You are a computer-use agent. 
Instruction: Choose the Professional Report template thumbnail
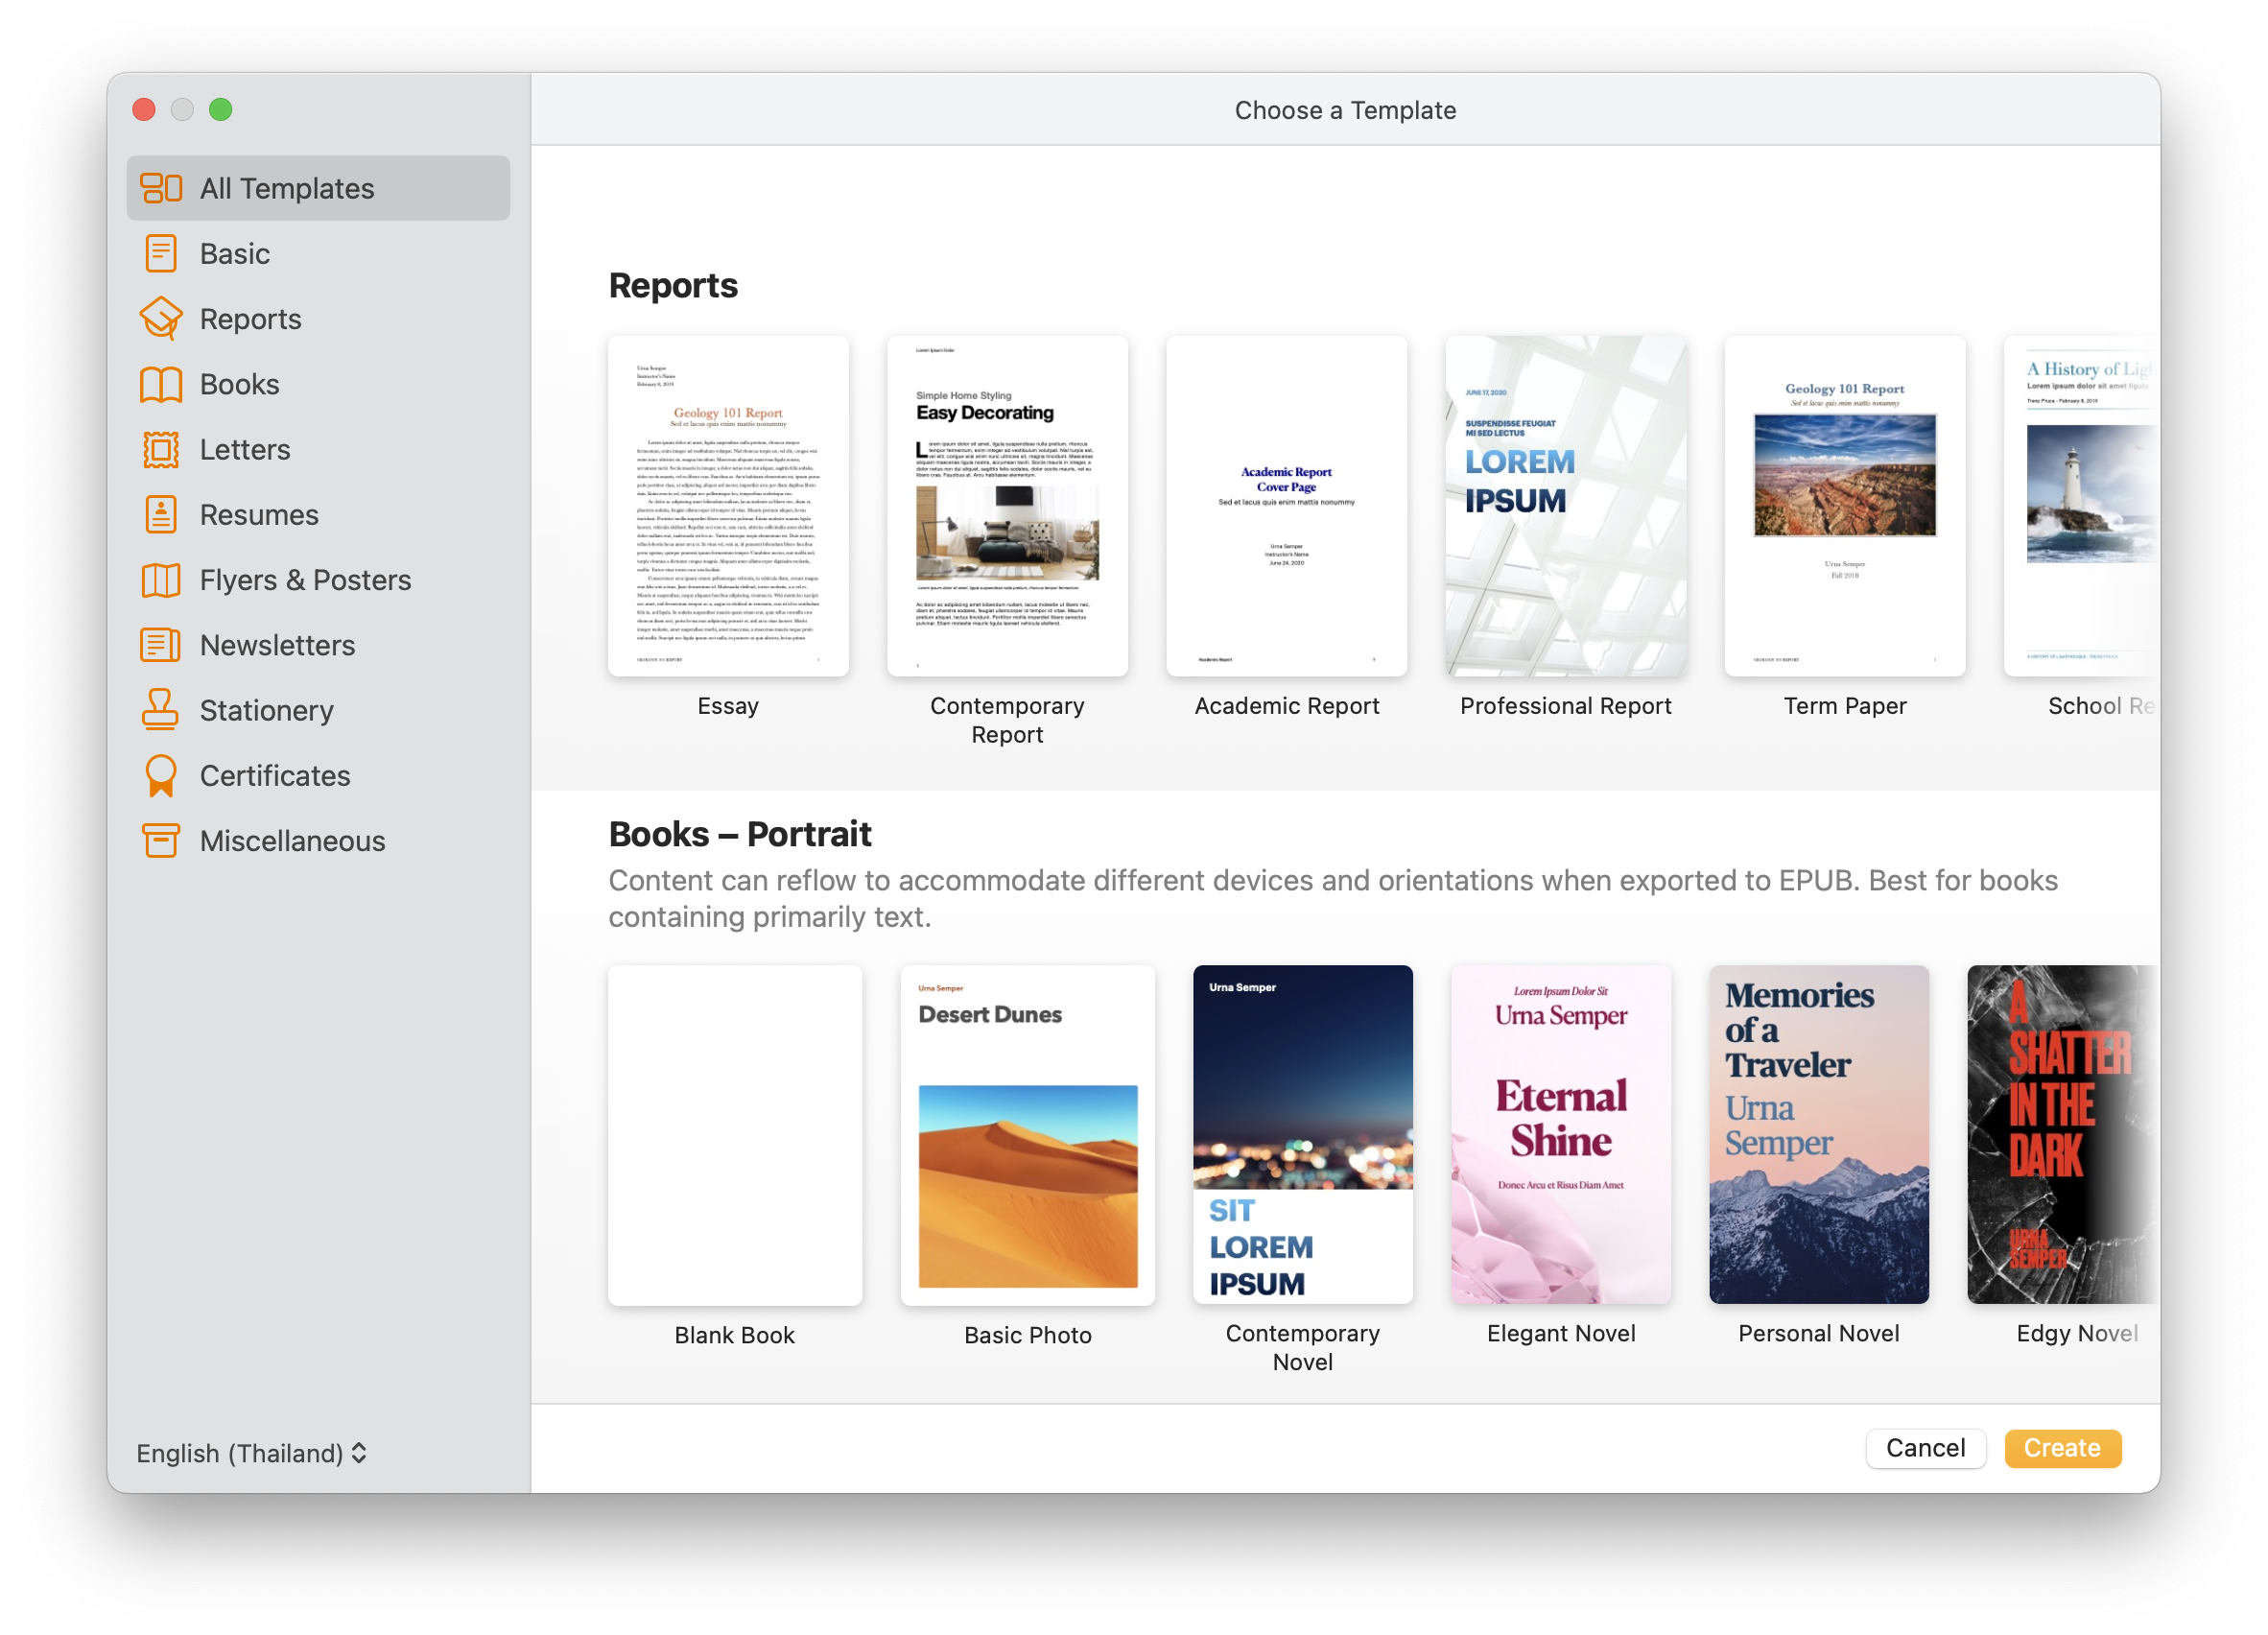pos(1565,506)
